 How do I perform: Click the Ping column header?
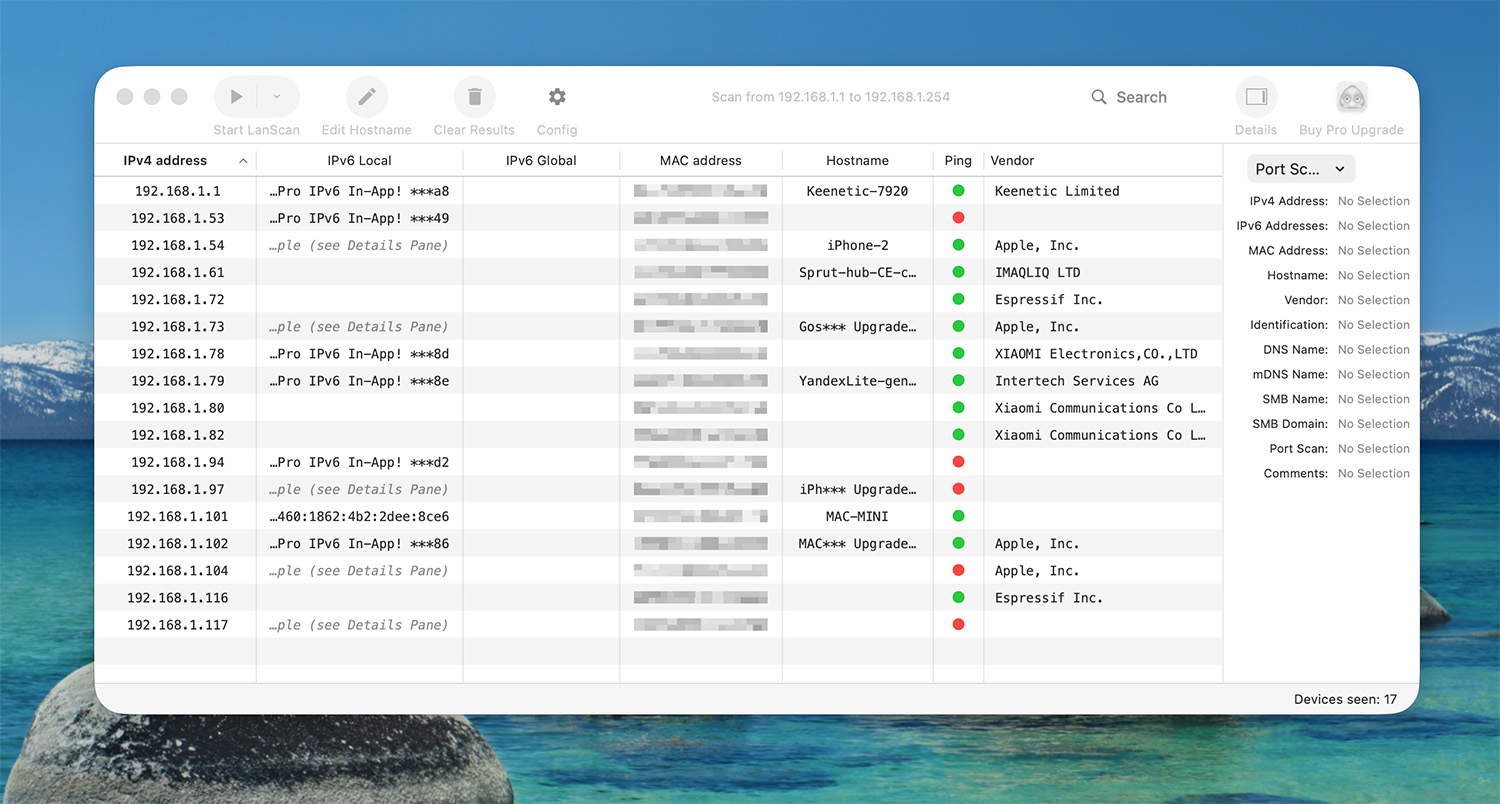point(957,160)
